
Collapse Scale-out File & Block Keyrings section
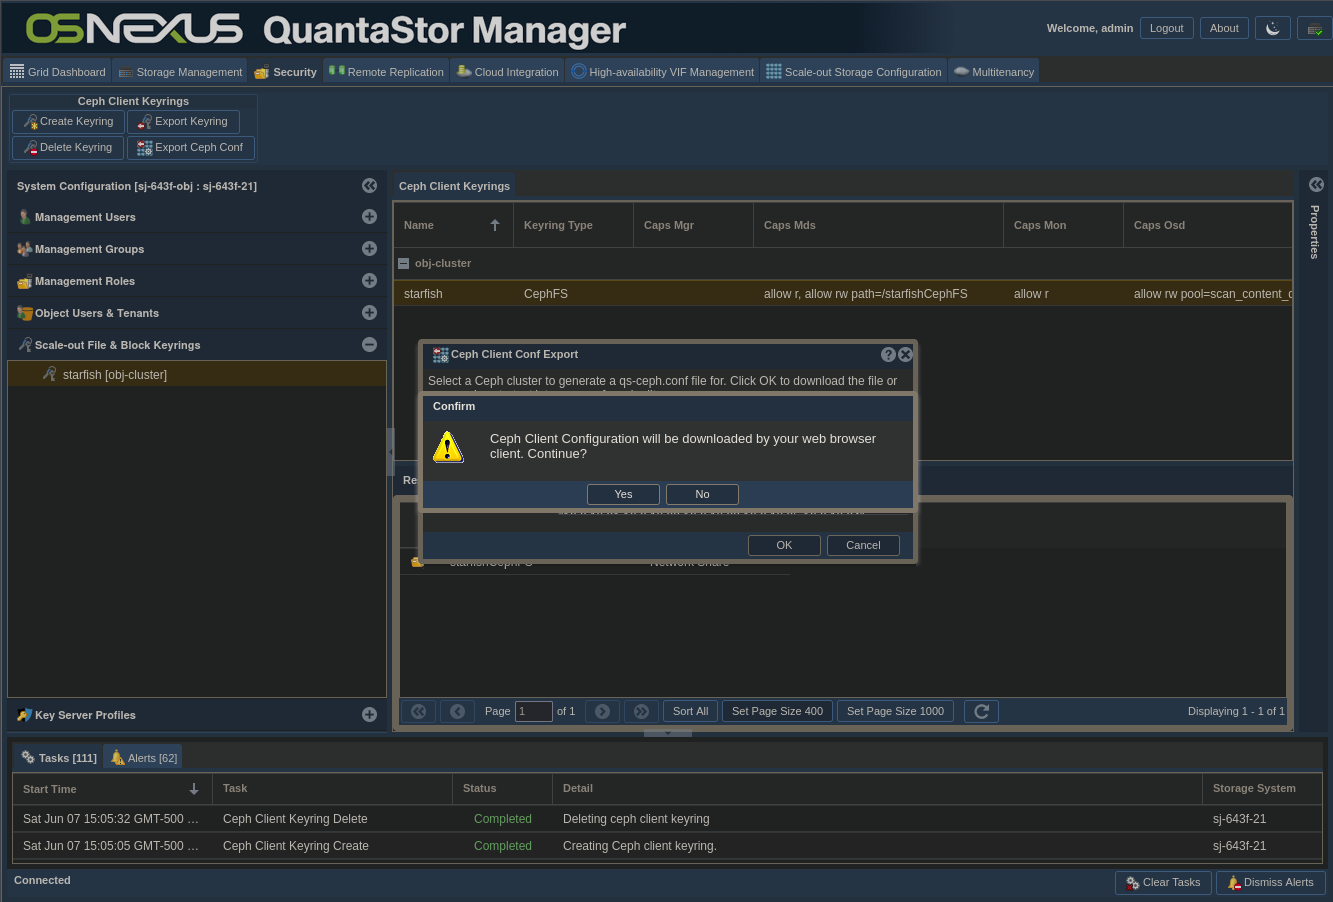(369, 345)
